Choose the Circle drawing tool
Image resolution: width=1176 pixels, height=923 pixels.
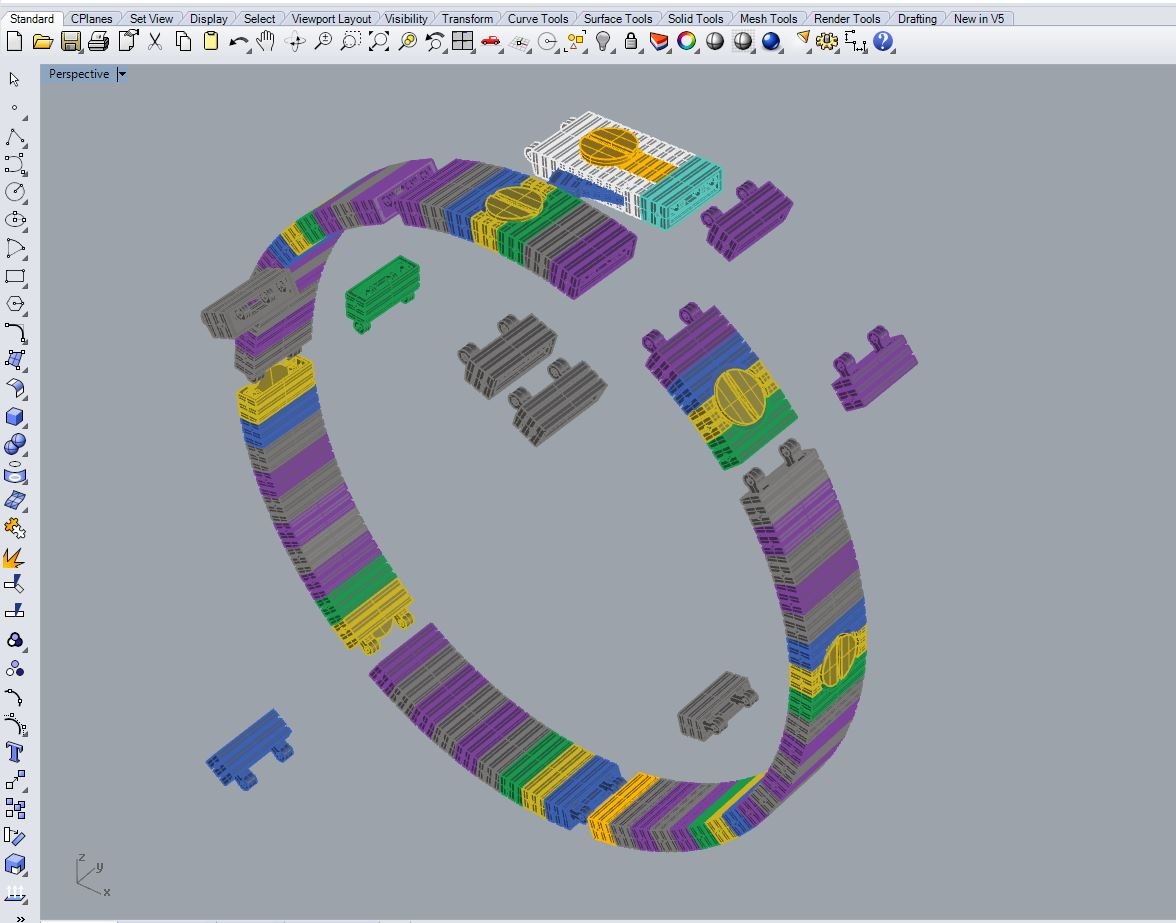pos(15,191)
